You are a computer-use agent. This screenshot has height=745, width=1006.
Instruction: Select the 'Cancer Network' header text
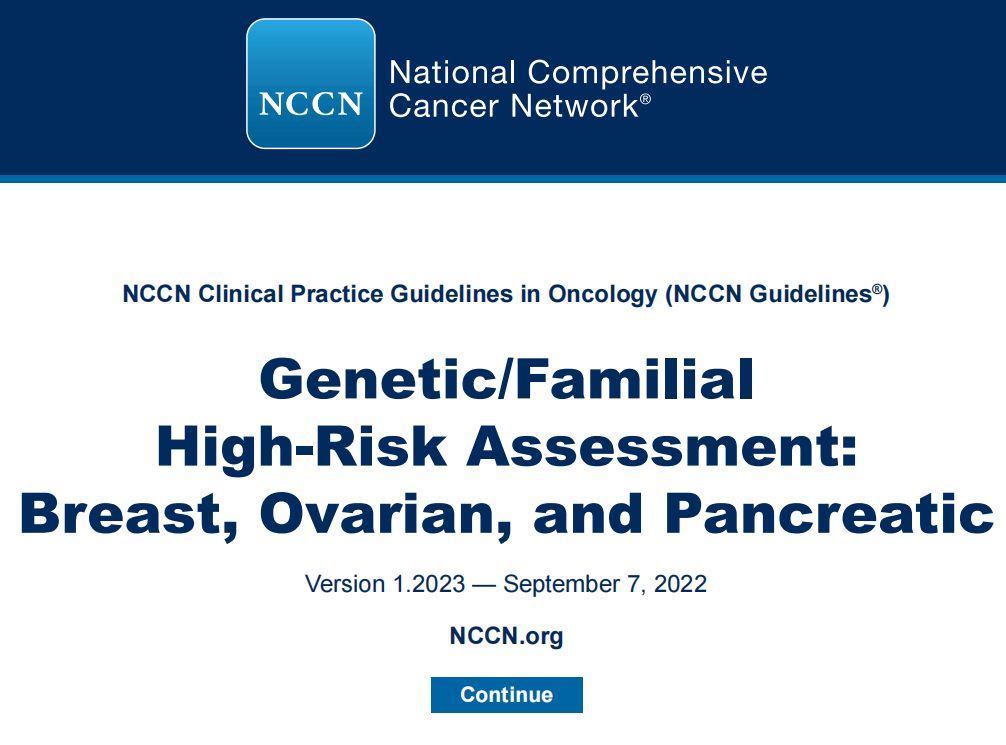pos(513,105)
